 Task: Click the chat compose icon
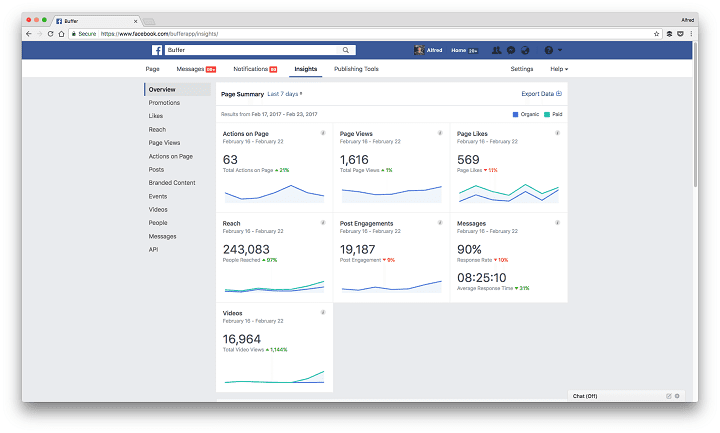[x=669, y=396]
